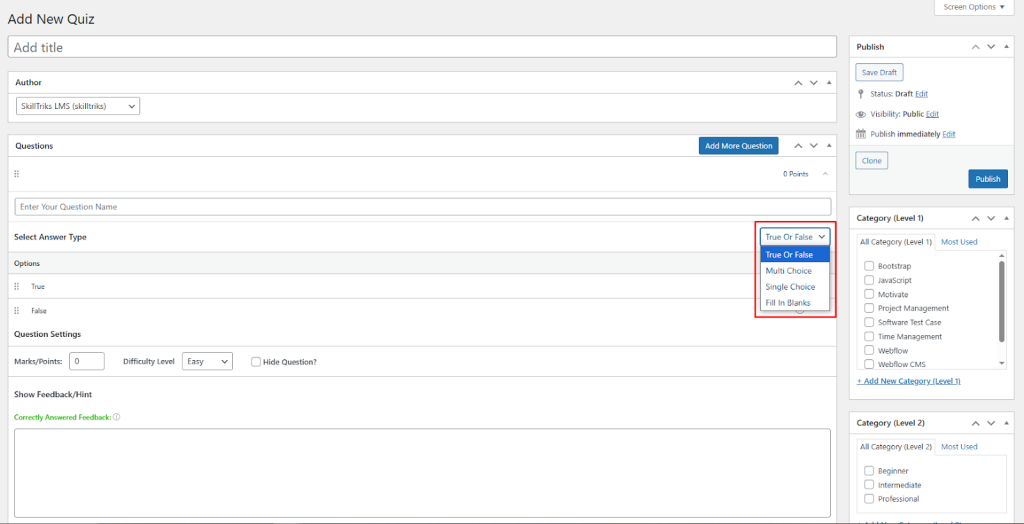The height and width of the screenshot is (524, 1024).
Task: Check the JavaScript category
Action: pos(868,280)
